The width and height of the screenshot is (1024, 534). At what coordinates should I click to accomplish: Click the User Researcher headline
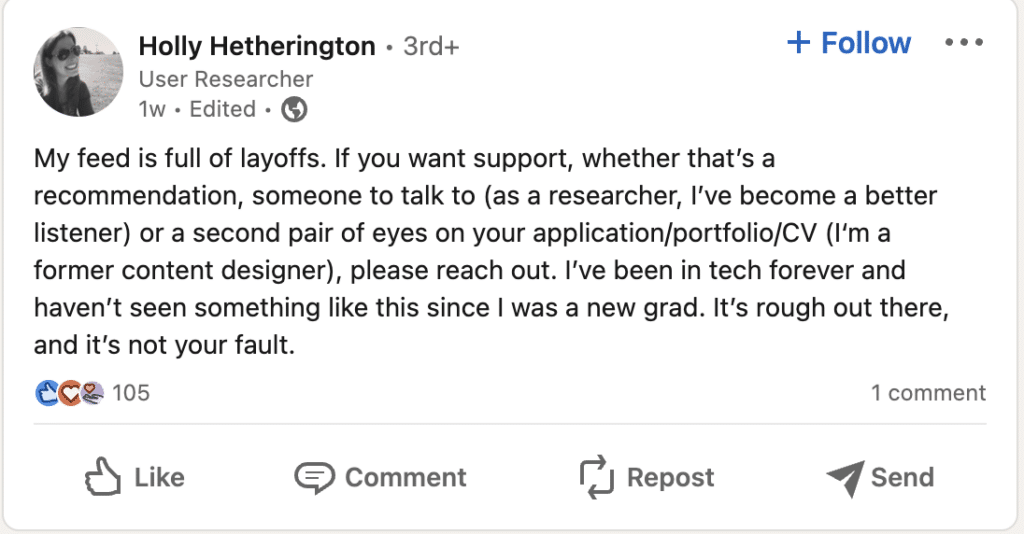click(x=226, y=79)
